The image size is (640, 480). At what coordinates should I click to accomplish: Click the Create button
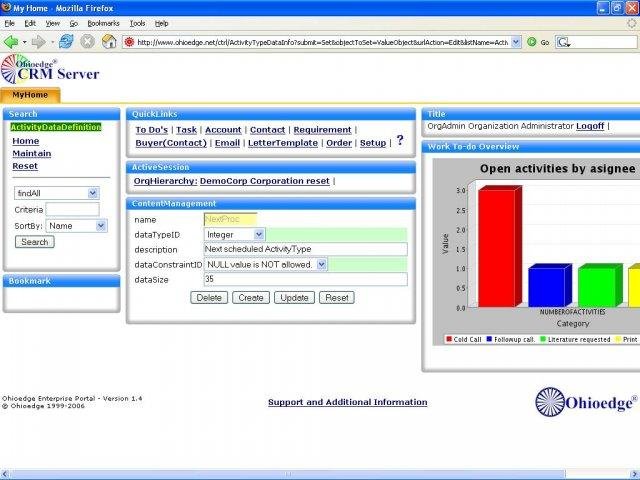click(x=251, y=298)
